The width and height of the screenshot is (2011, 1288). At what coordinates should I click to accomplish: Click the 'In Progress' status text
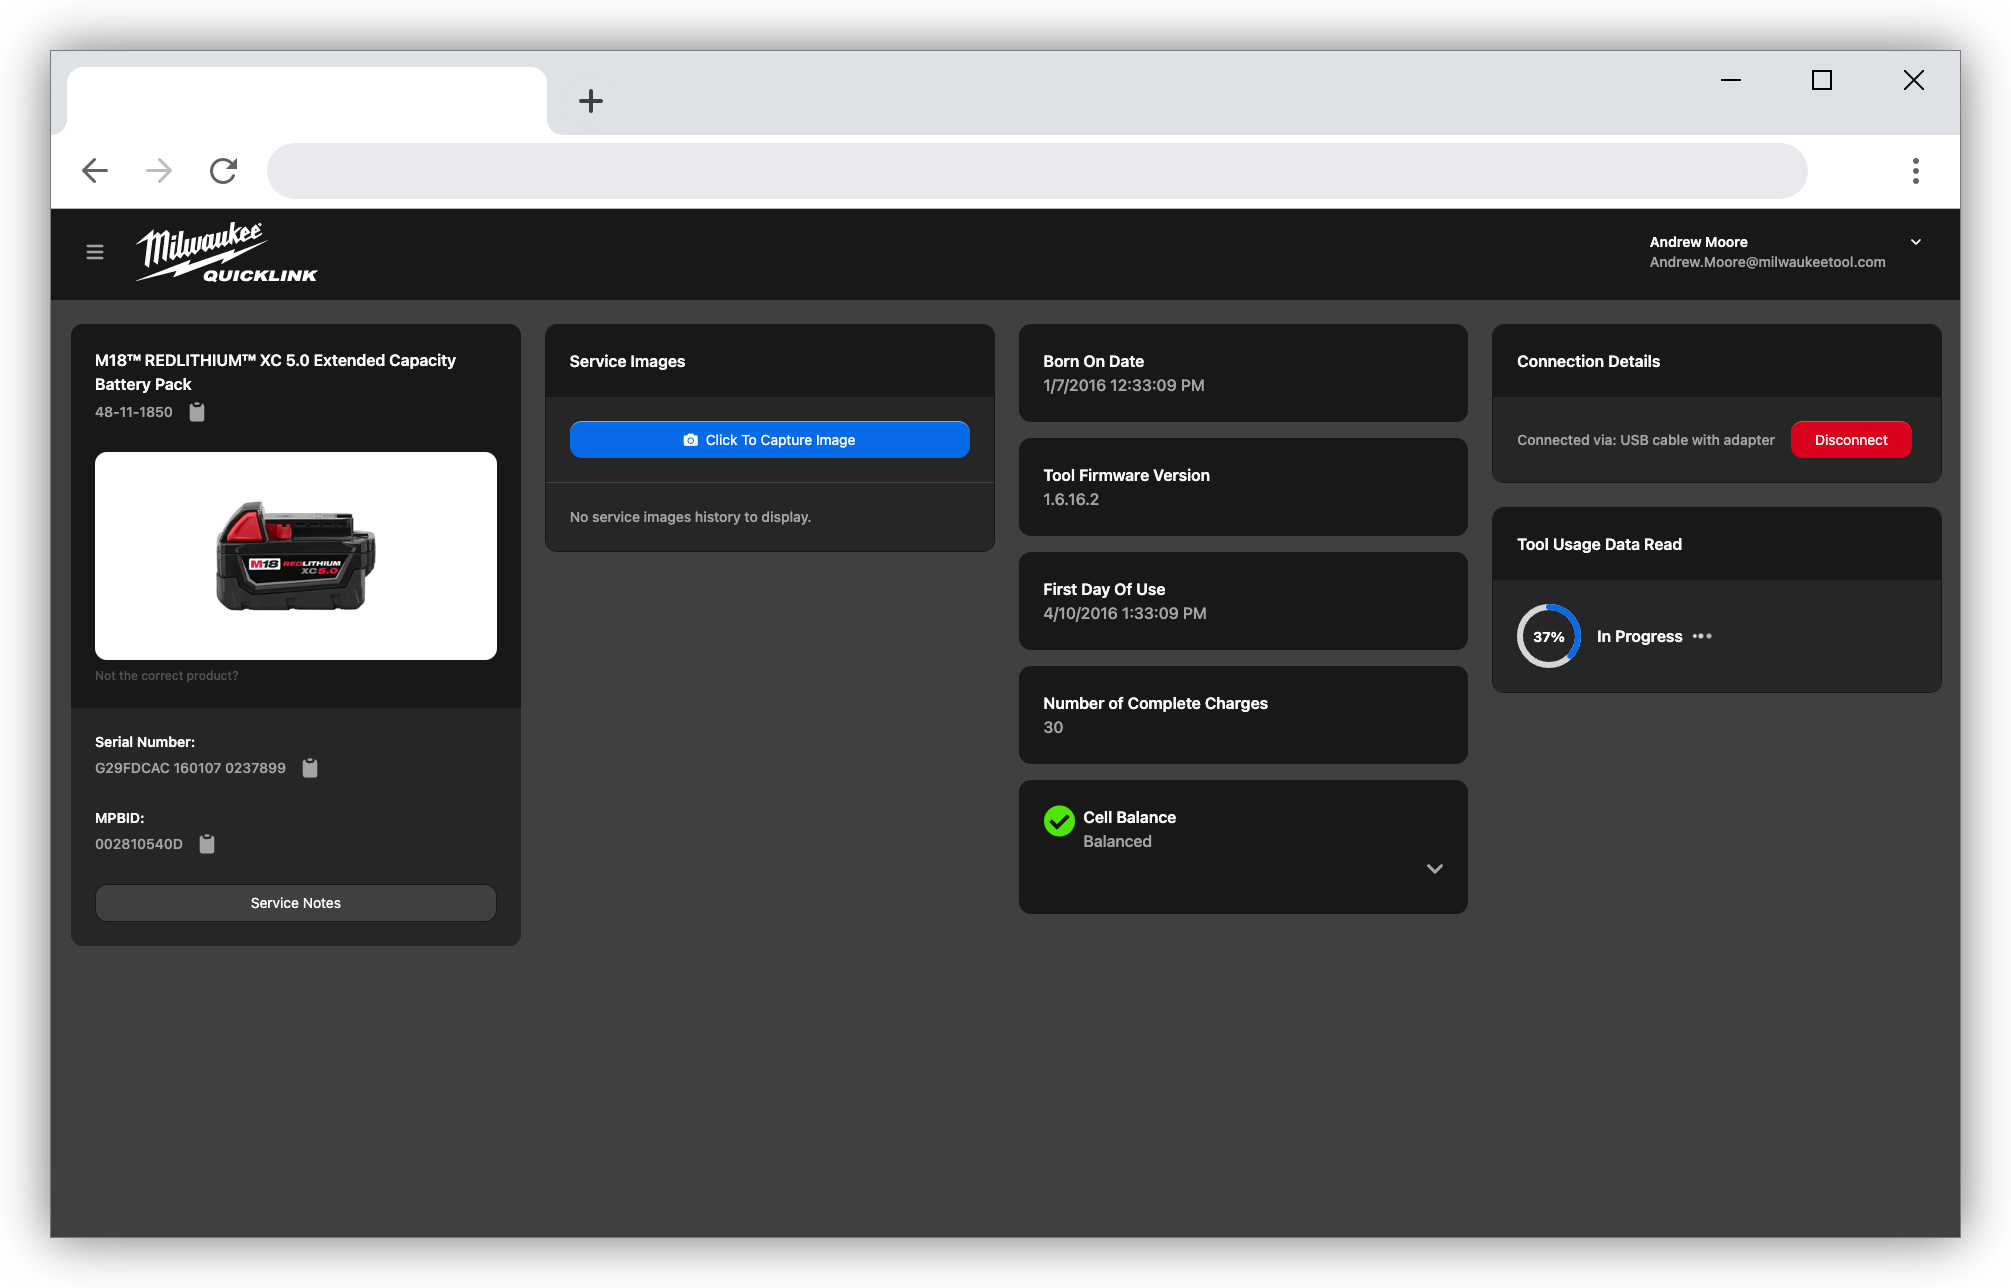coord(1640,636)
